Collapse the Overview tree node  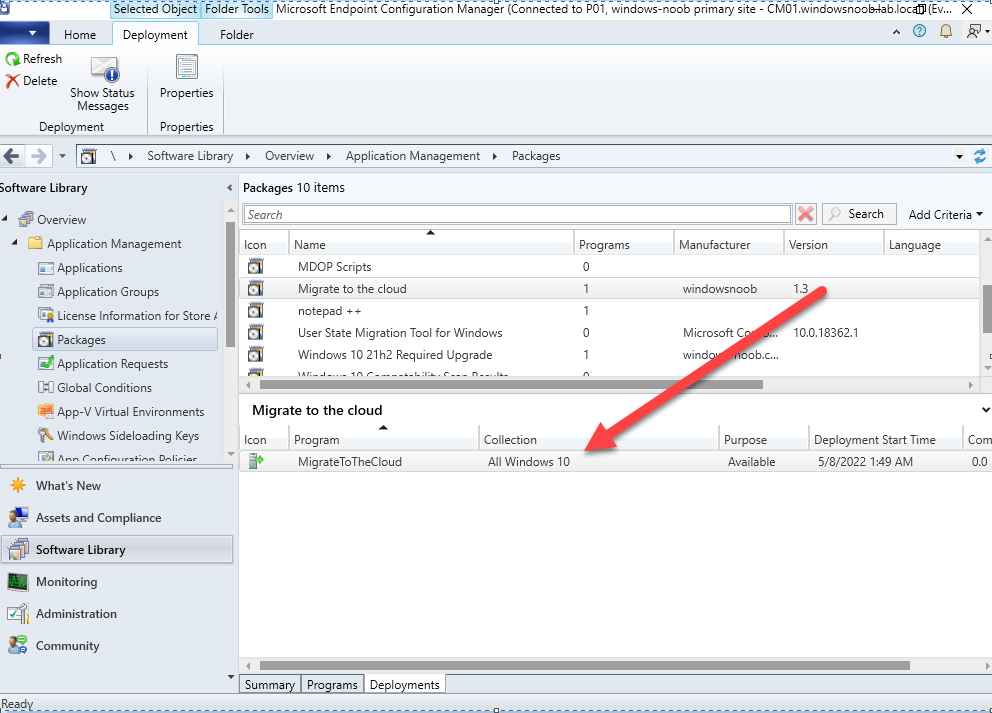[x=5, y=219]
